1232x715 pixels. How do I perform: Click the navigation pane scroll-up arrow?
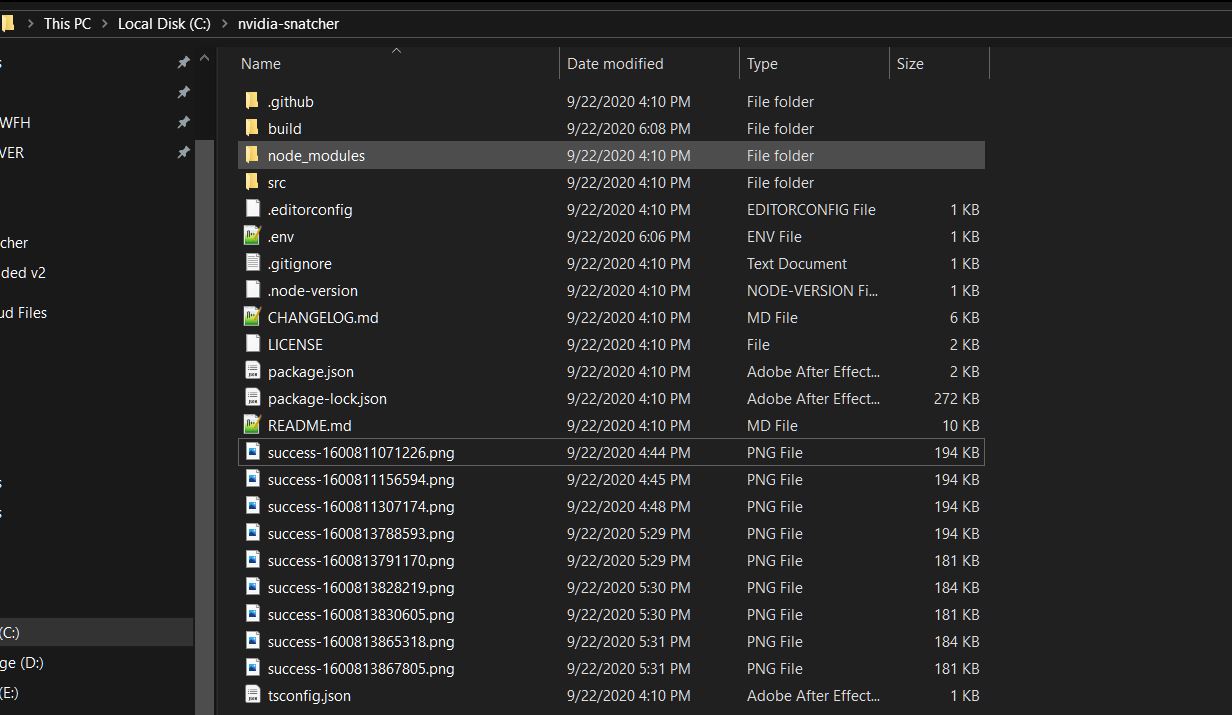point(204,59)
